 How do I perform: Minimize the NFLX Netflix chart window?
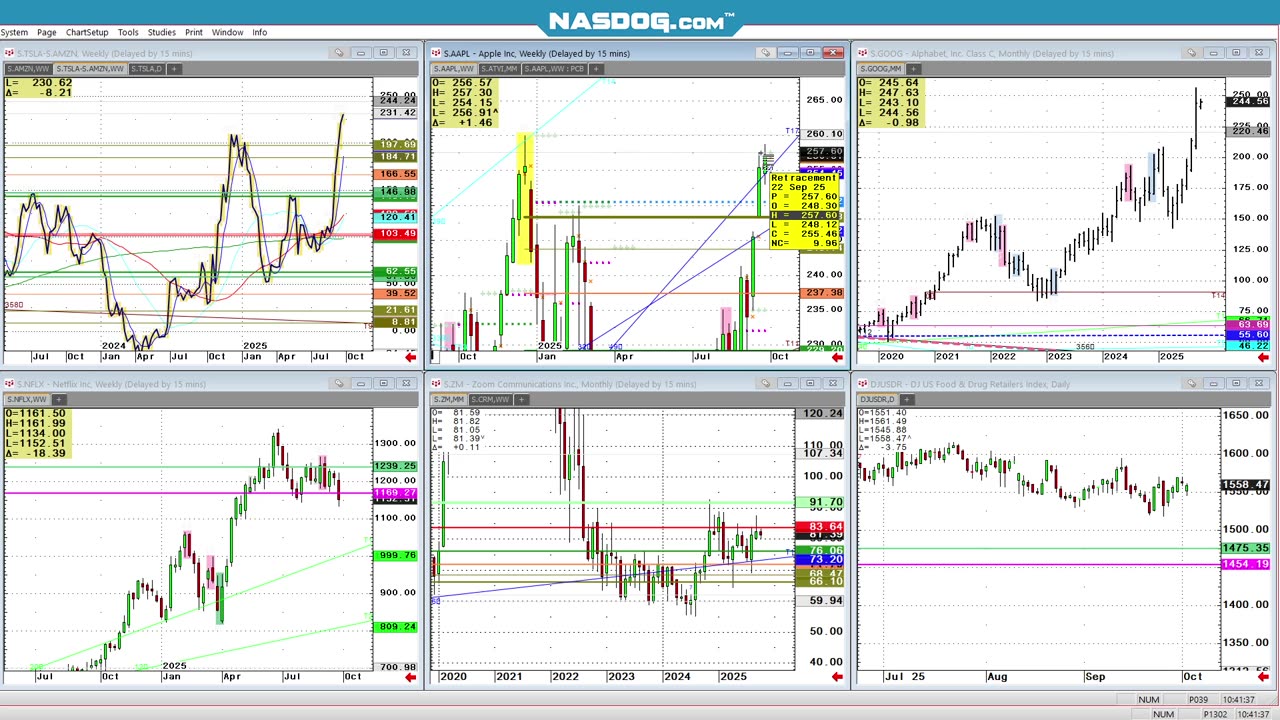[x=361, y=383]
